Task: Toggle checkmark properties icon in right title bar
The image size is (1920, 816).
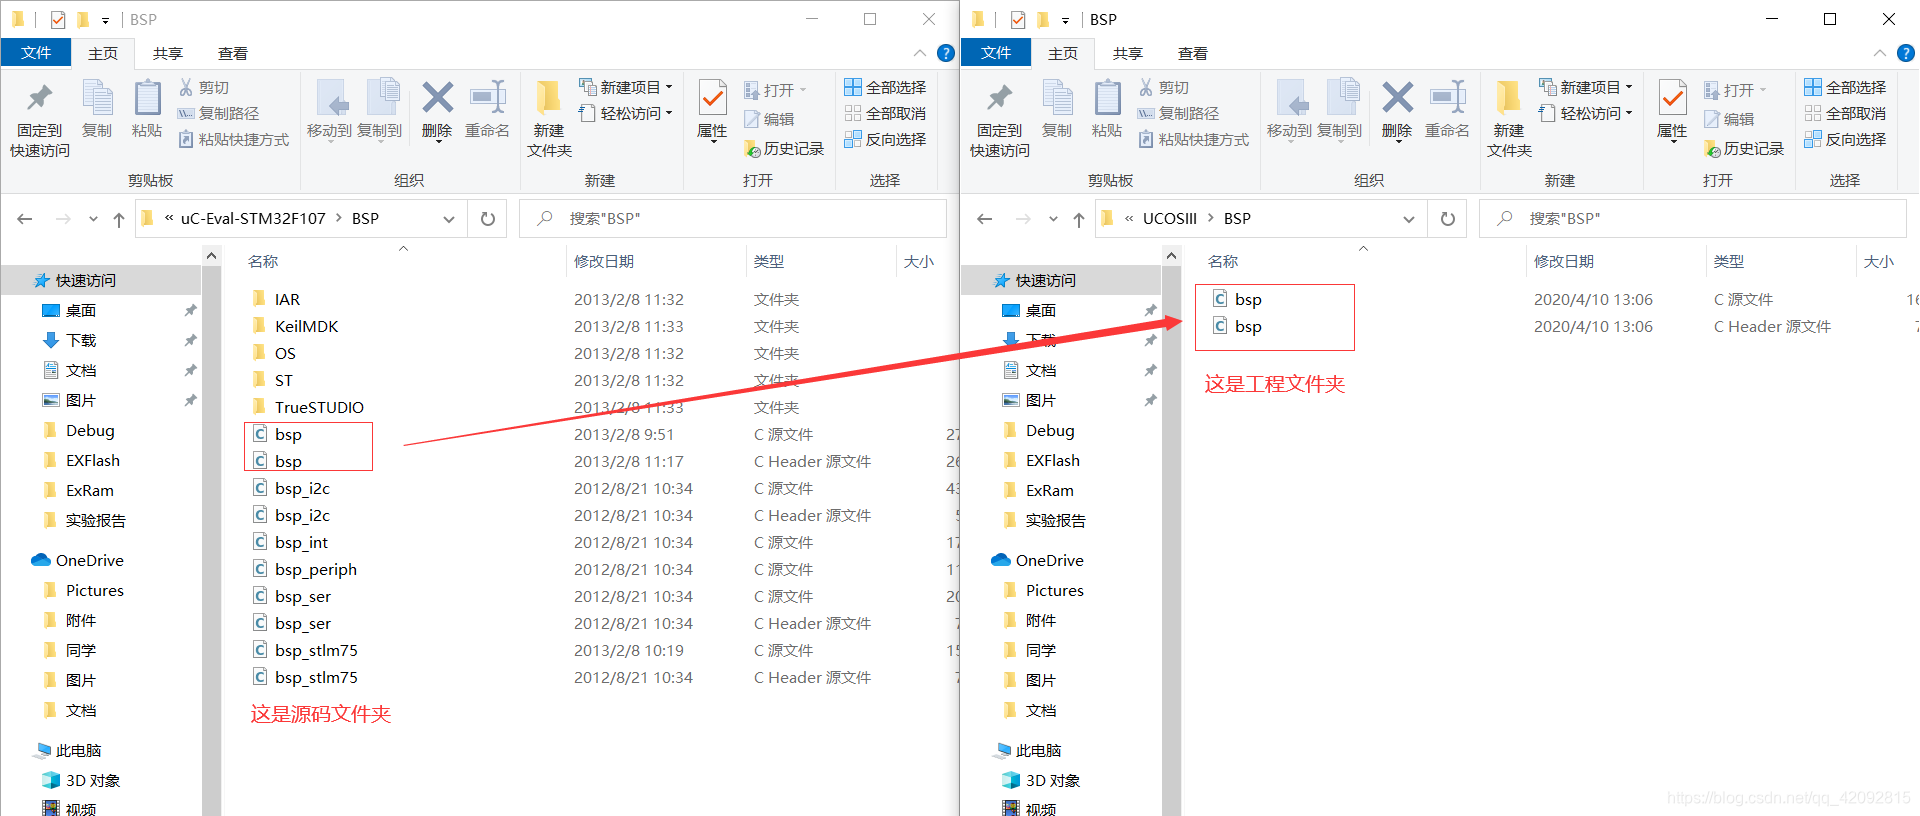Action: [1018, 19]
